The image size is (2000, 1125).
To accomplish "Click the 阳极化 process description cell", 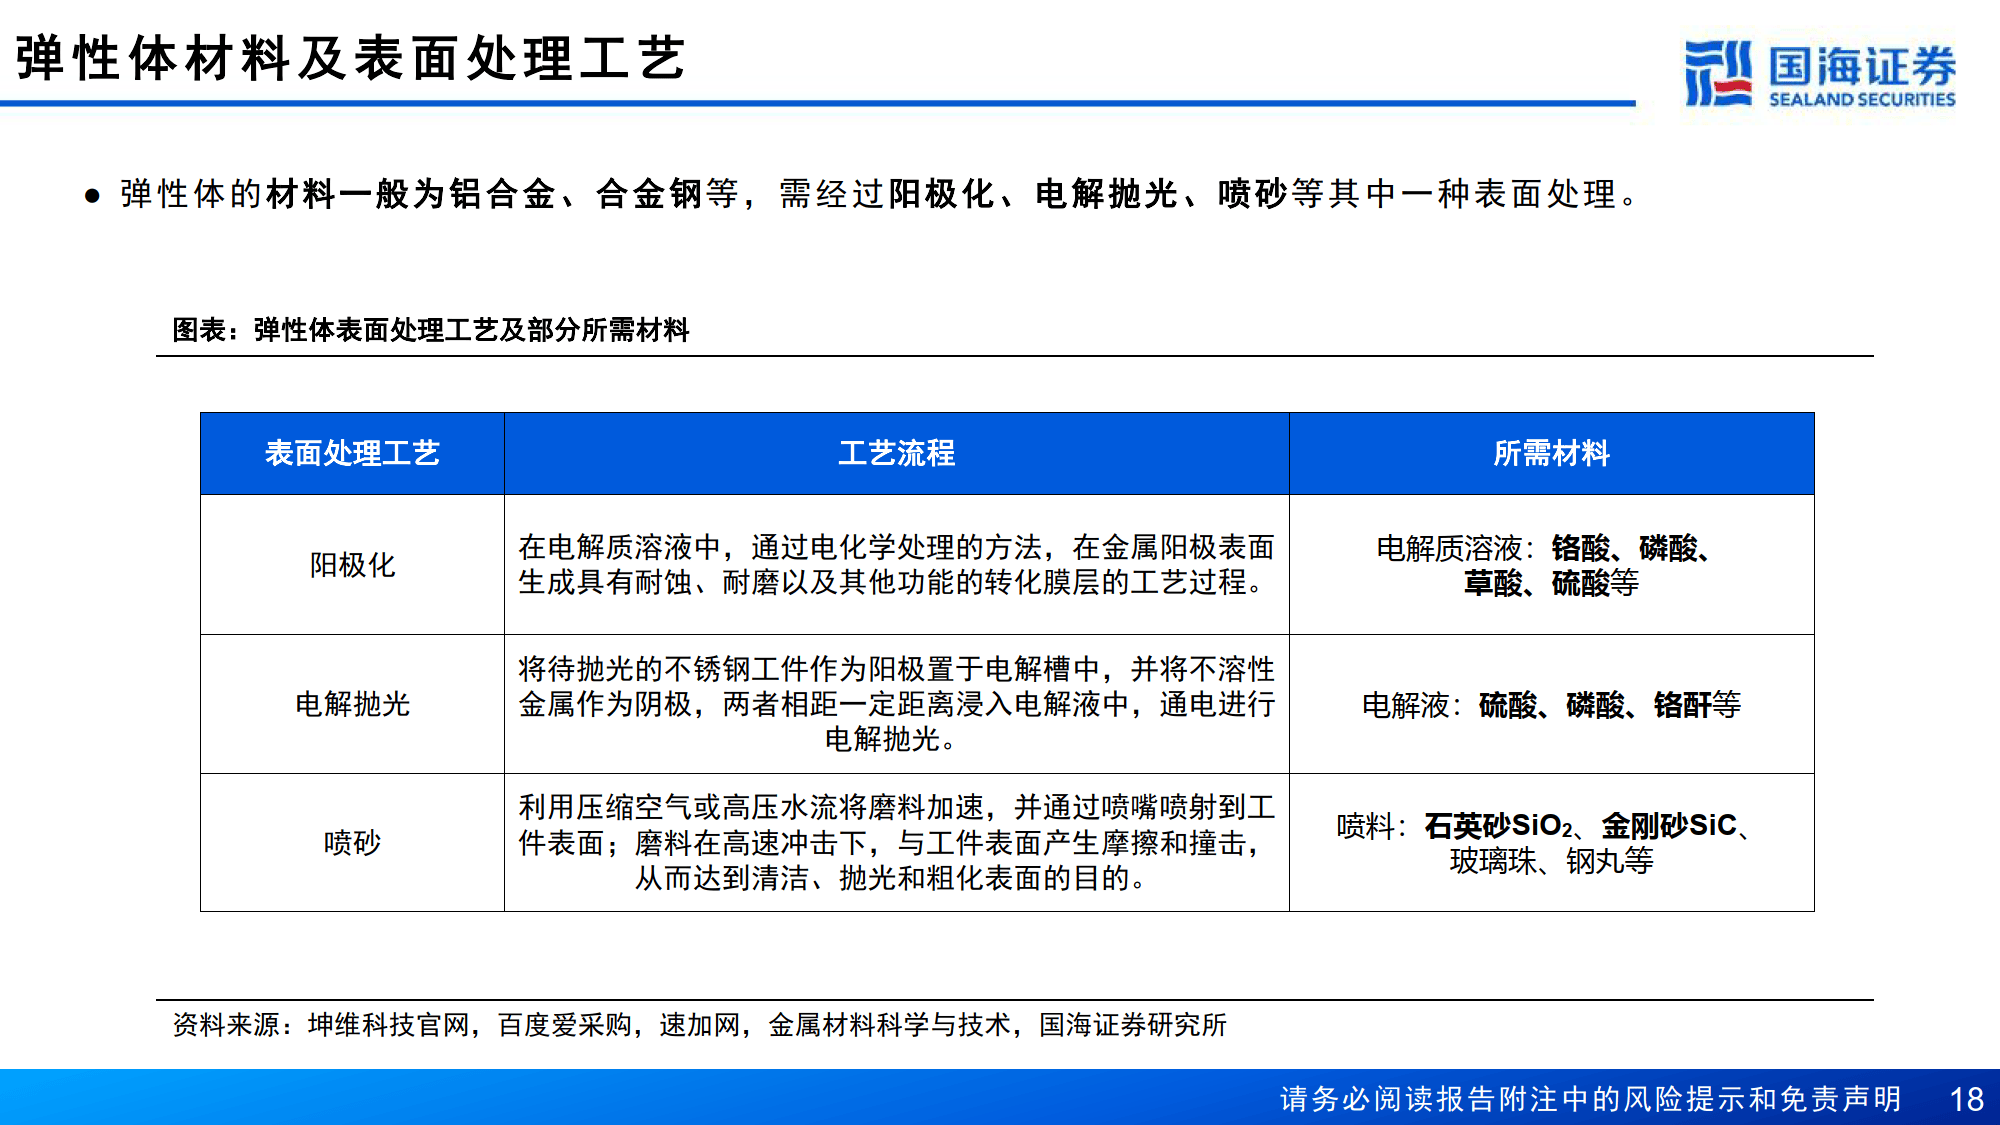I will pos(898,565).
